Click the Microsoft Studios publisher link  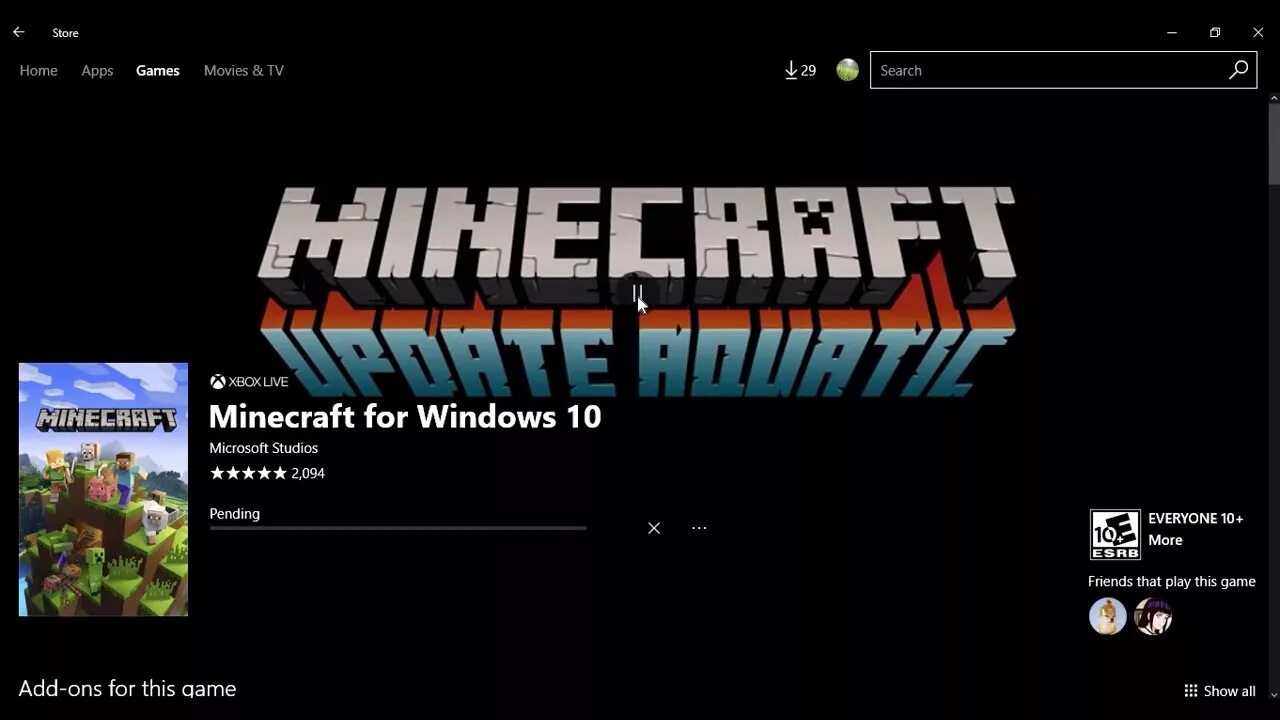264,448
